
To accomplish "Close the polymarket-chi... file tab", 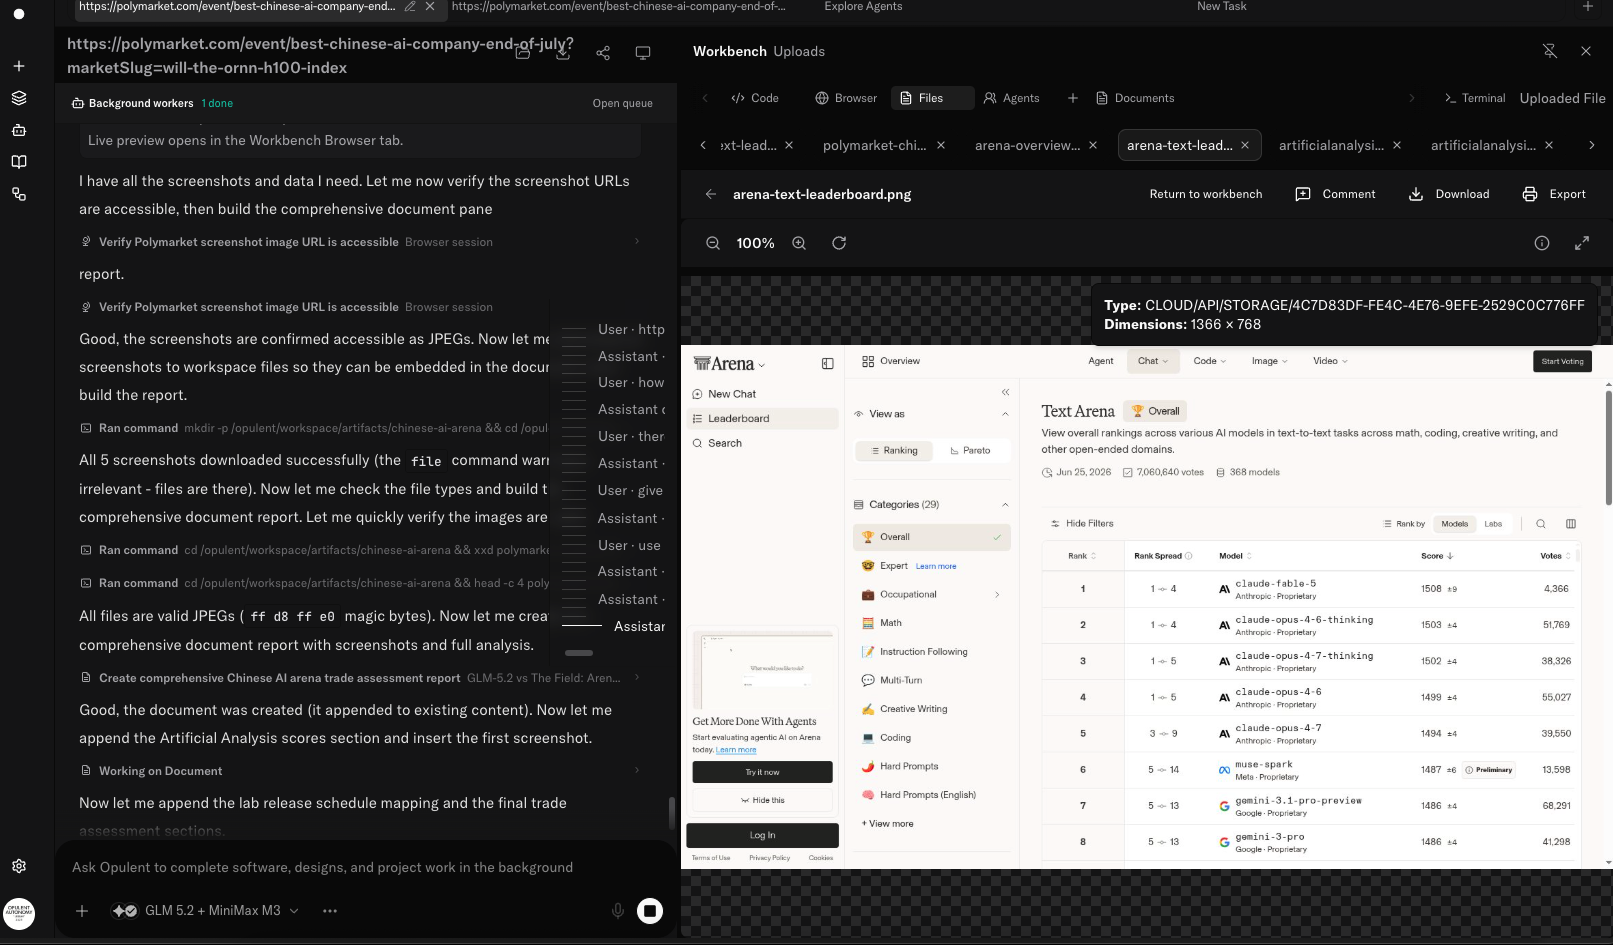I will pos(941,145).
